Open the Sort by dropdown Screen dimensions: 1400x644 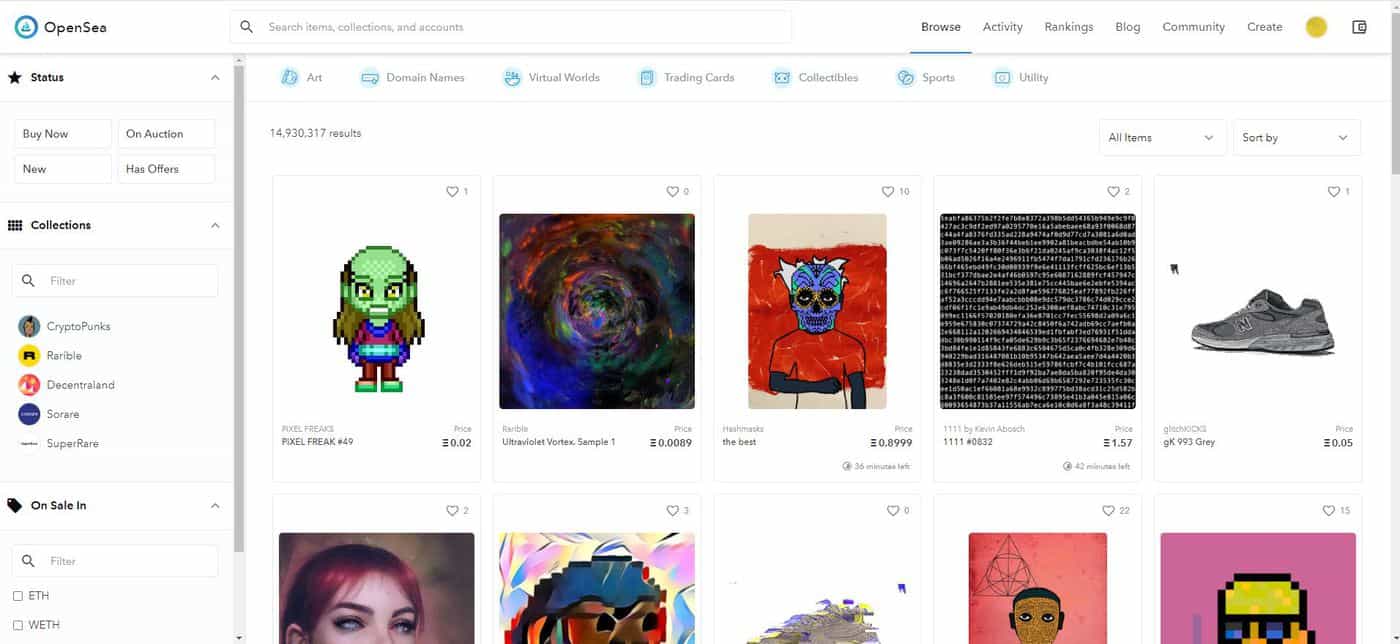(1296, 138)
